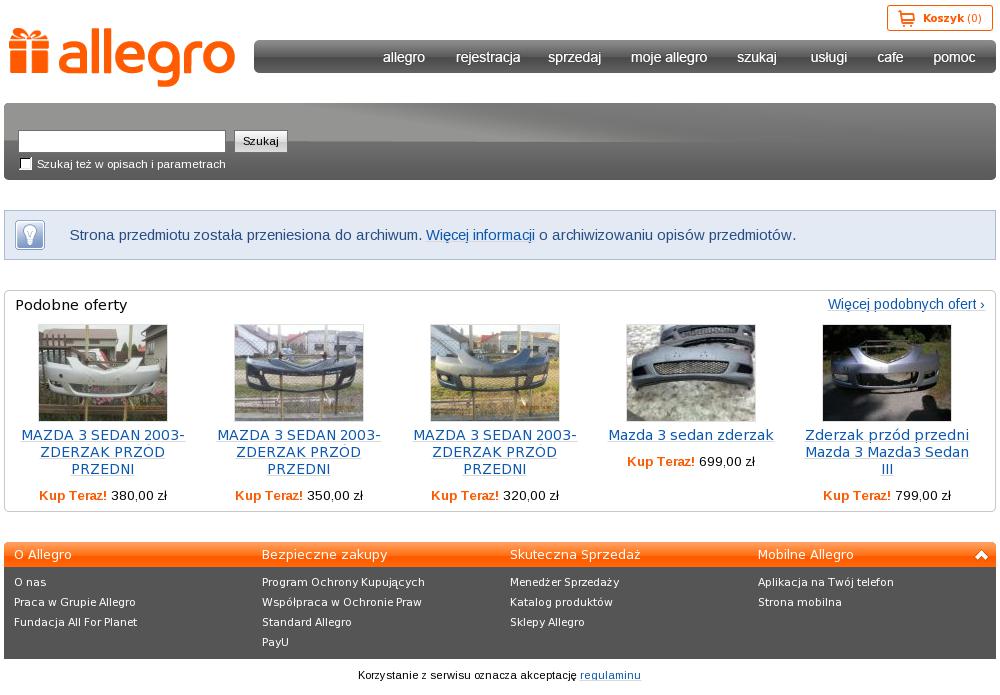The image size is (1000, 695).
Task: Open moje allegro menu item
Action: (669, 57)
